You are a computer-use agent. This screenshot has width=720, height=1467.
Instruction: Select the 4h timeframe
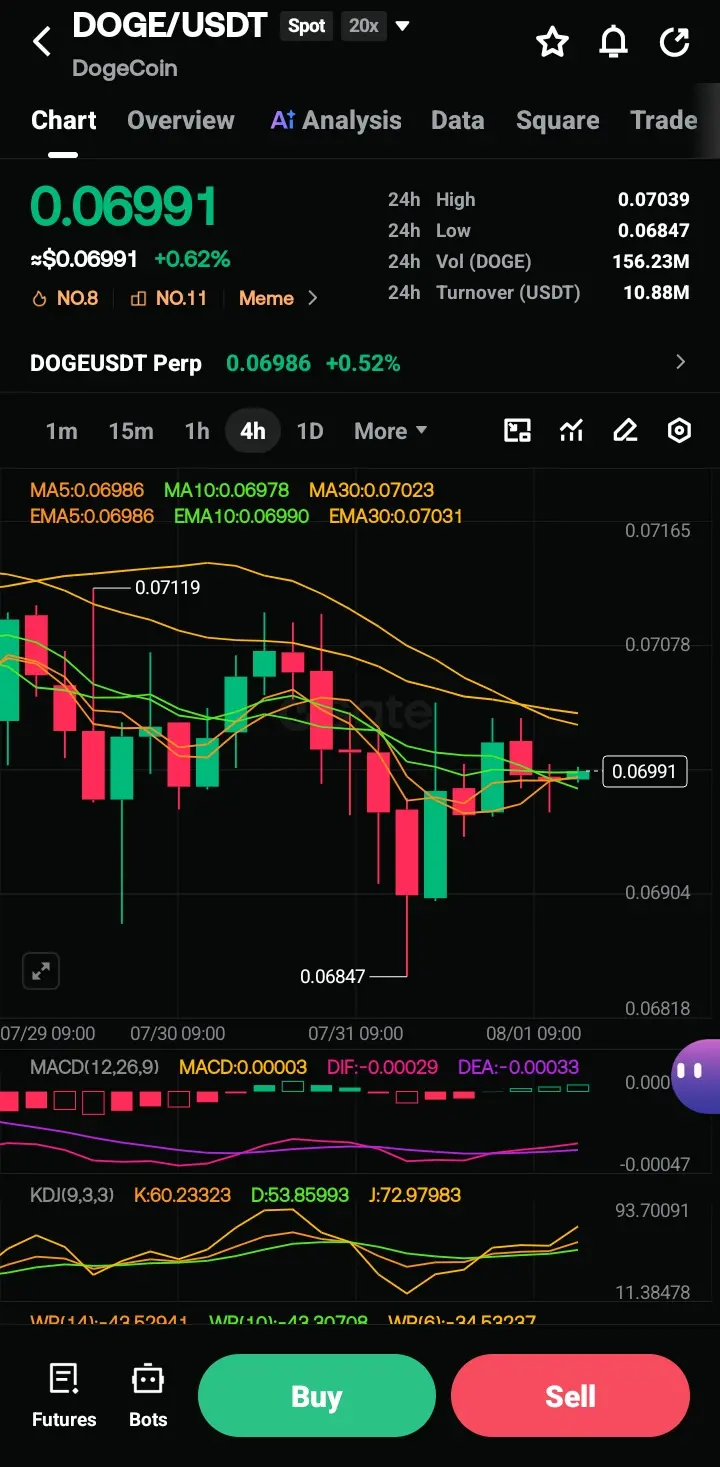(253, 431)
